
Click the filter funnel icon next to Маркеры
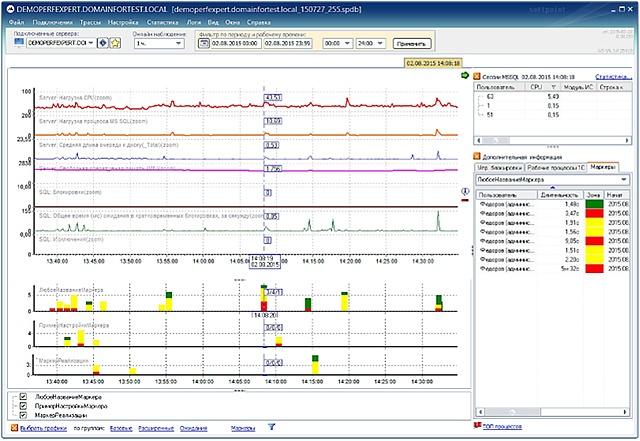point(271,428)
